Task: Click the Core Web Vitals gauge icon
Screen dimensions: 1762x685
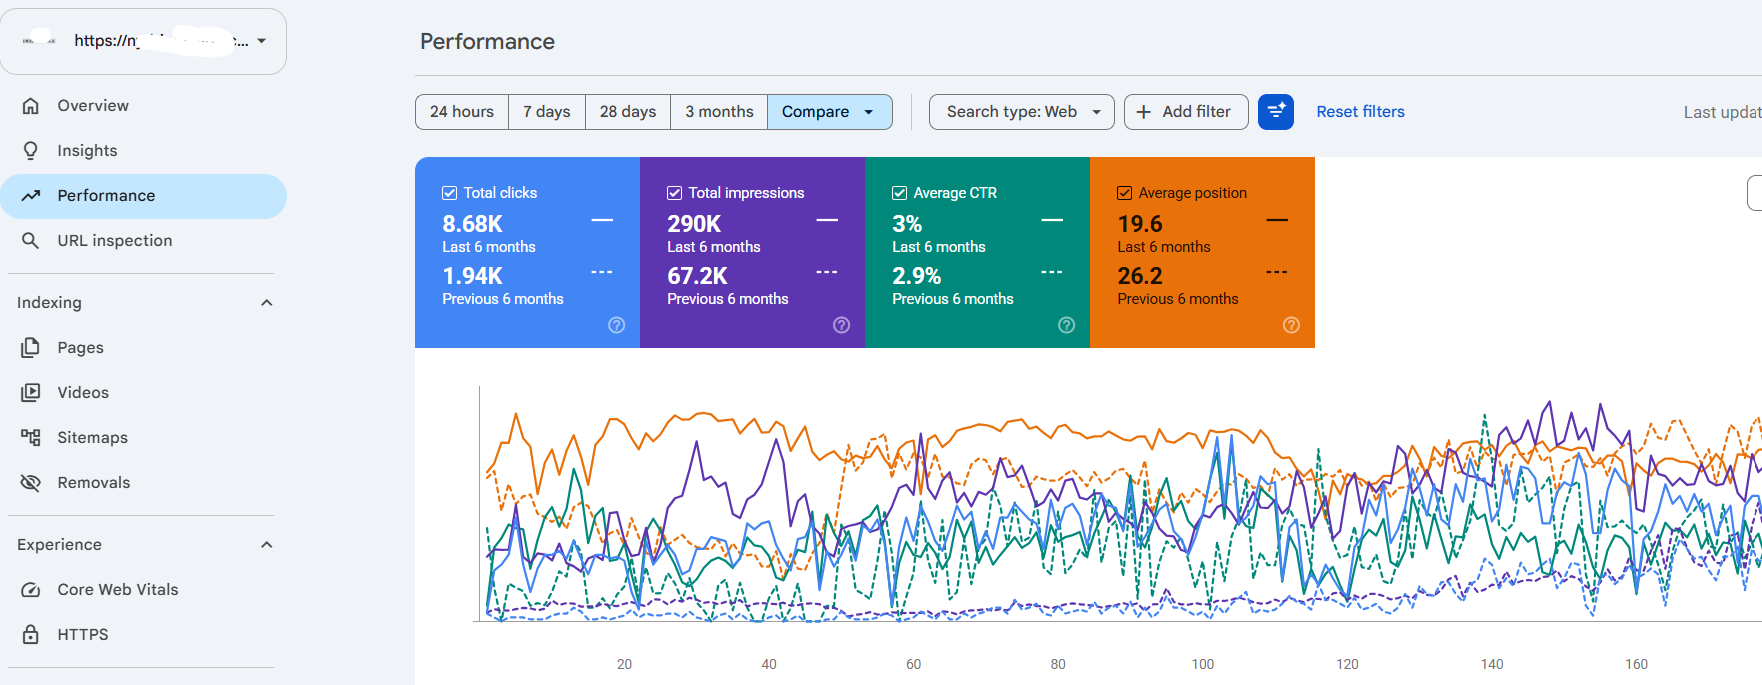Action: tap(31, 590)
